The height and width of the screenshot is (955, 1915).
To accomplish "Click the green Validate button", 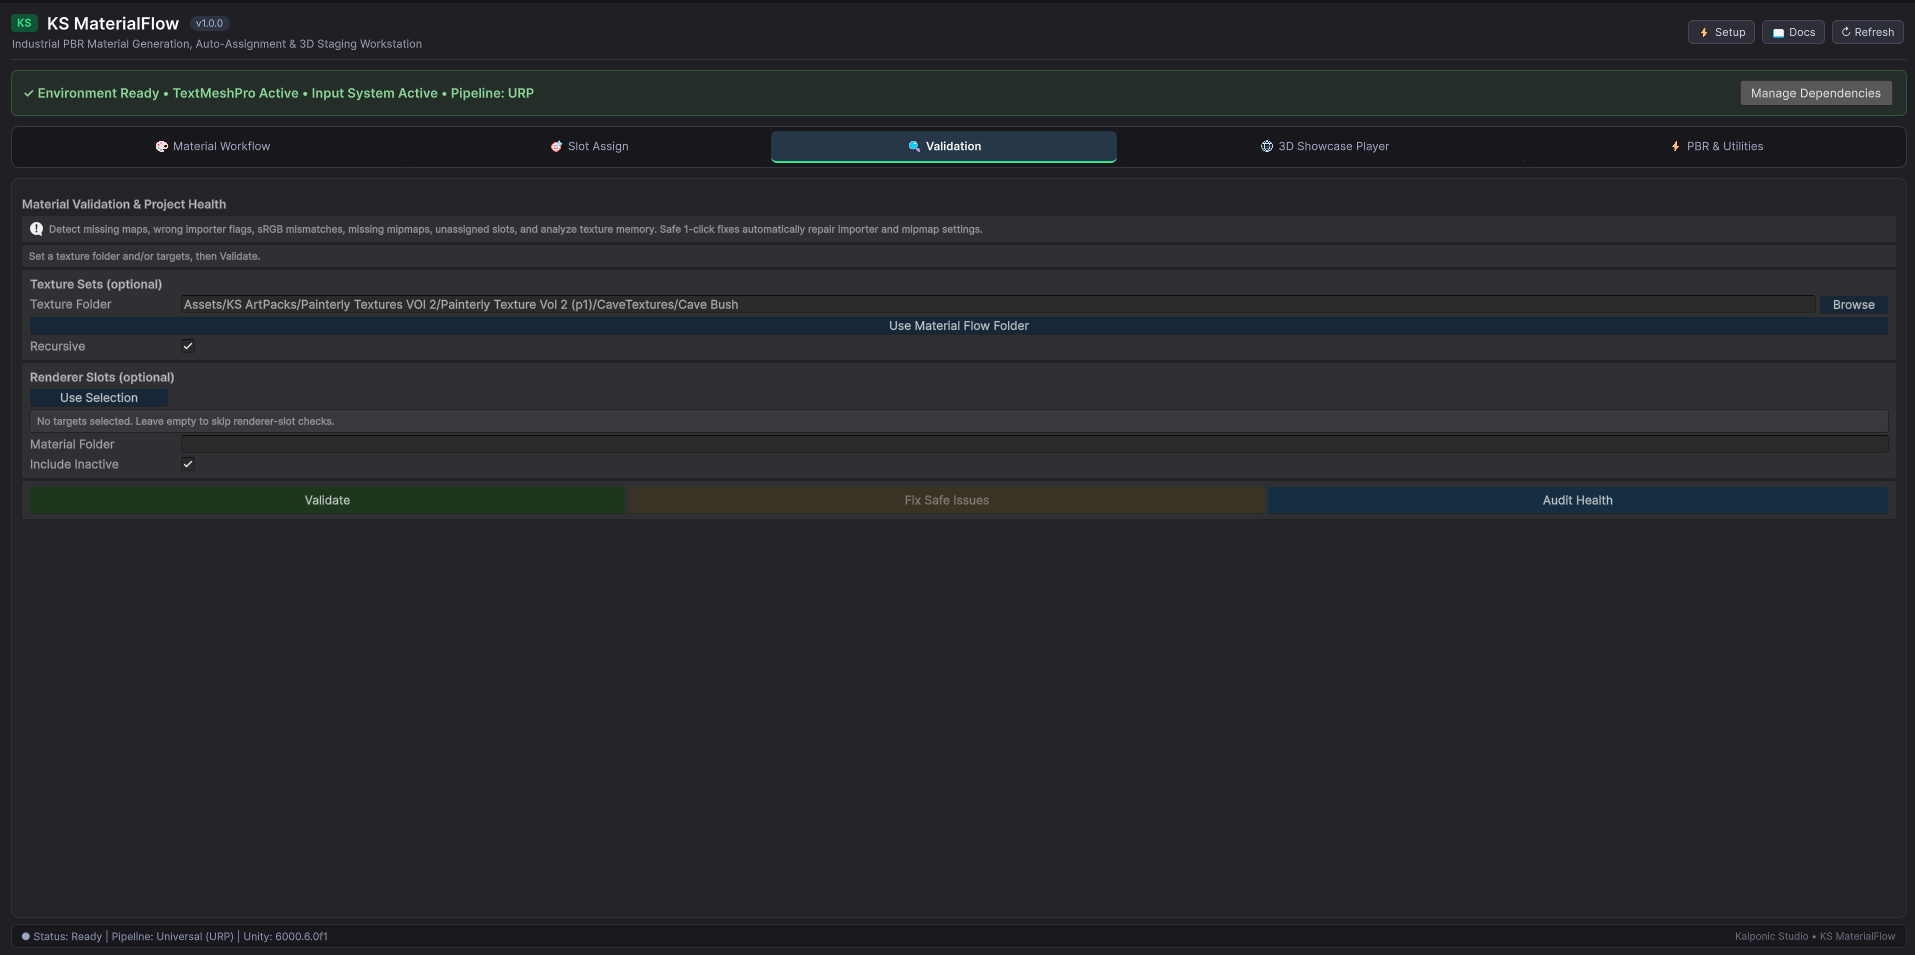I will 327,500.
